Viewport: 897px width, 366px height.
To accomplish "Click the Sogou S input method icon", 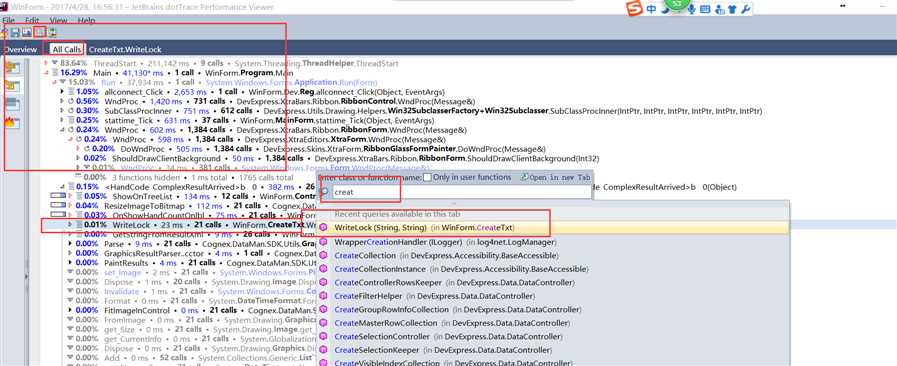I will click(634, 9).
